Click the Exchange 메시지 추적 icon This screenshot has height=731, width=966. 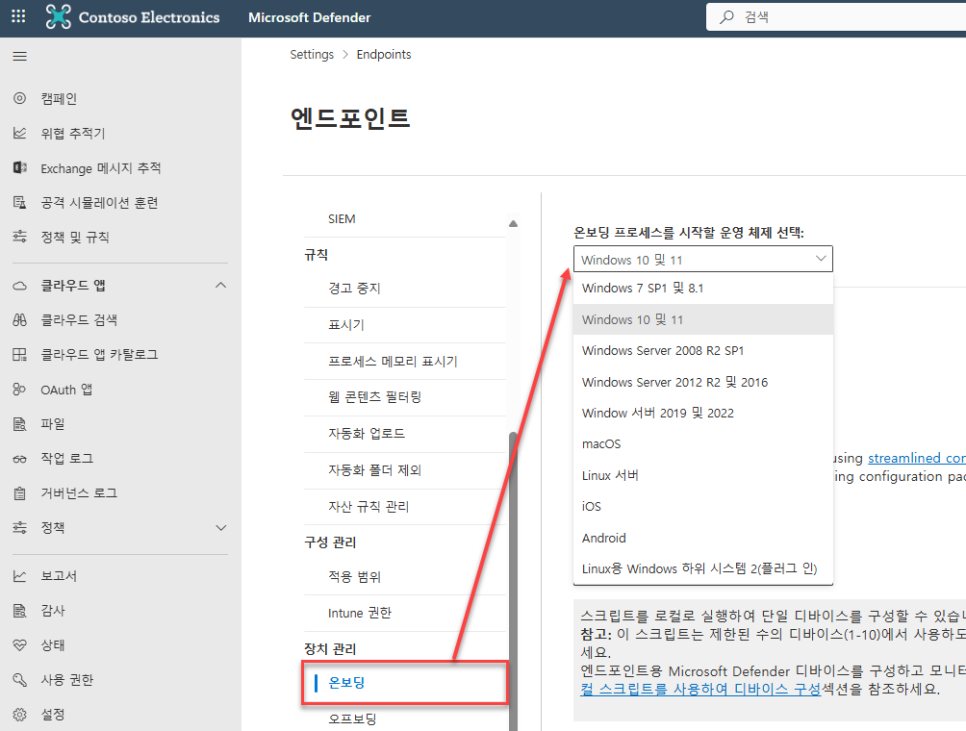pyautogui.click(x=20, y=168)
